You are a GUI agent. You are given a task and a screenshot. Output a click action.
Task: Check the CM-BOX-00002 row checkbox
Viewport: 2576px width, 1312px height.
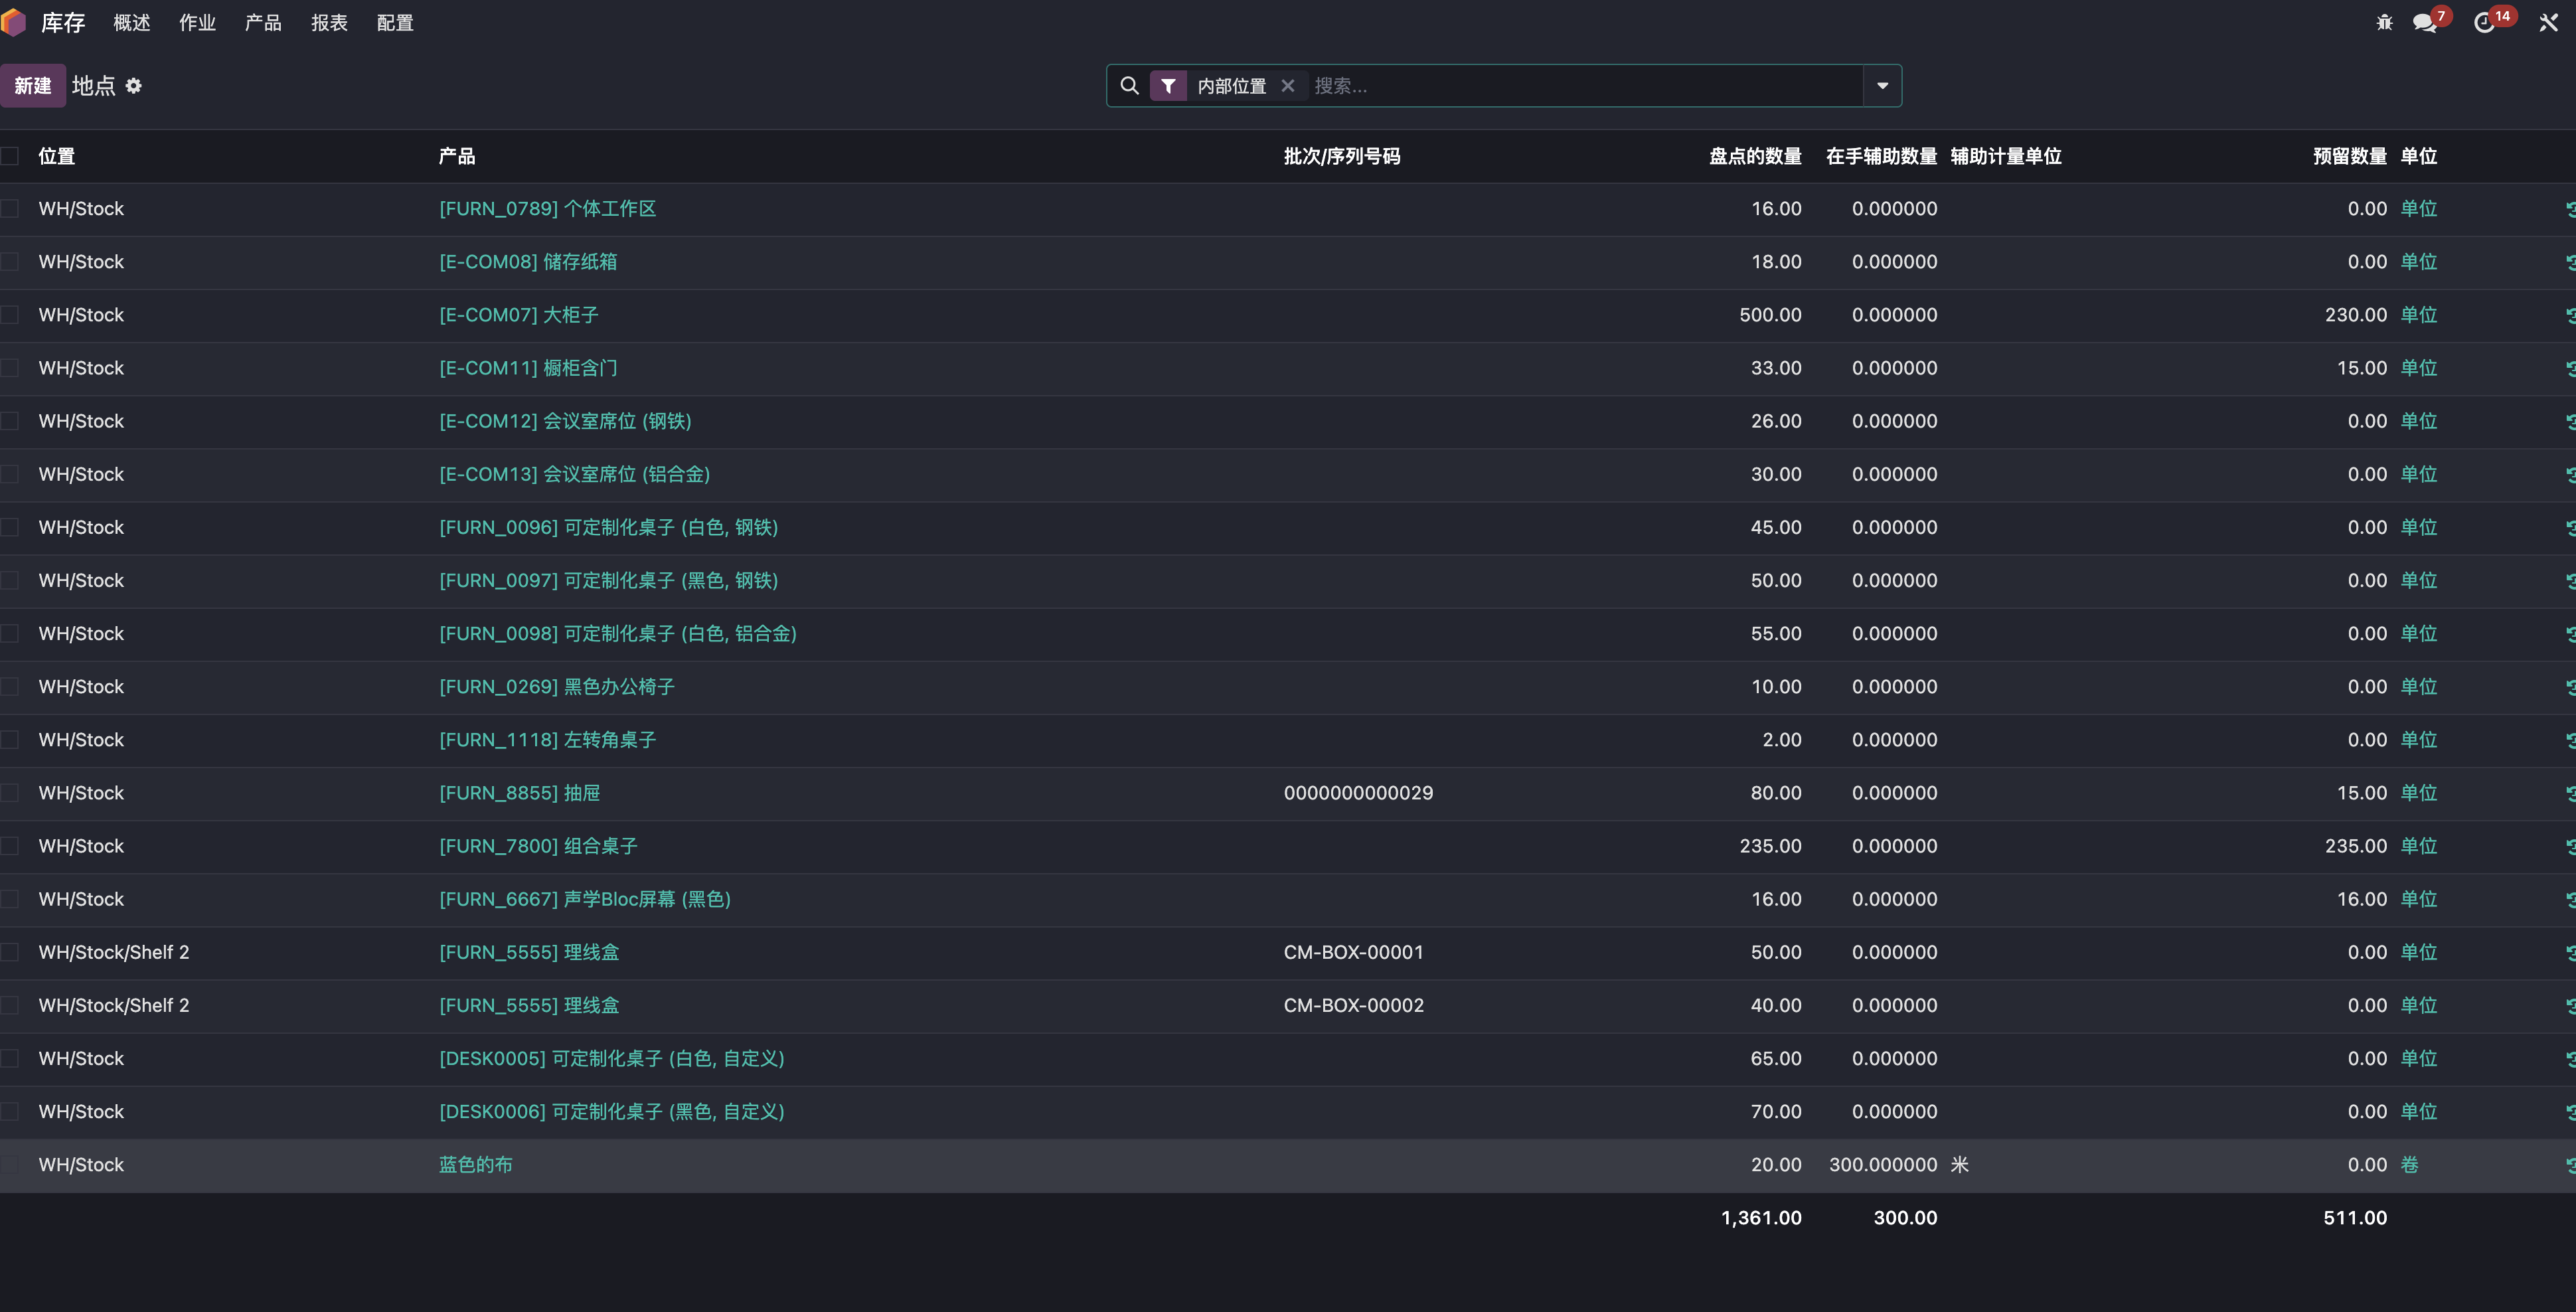pyautogui.click(x=10, y=1005)
